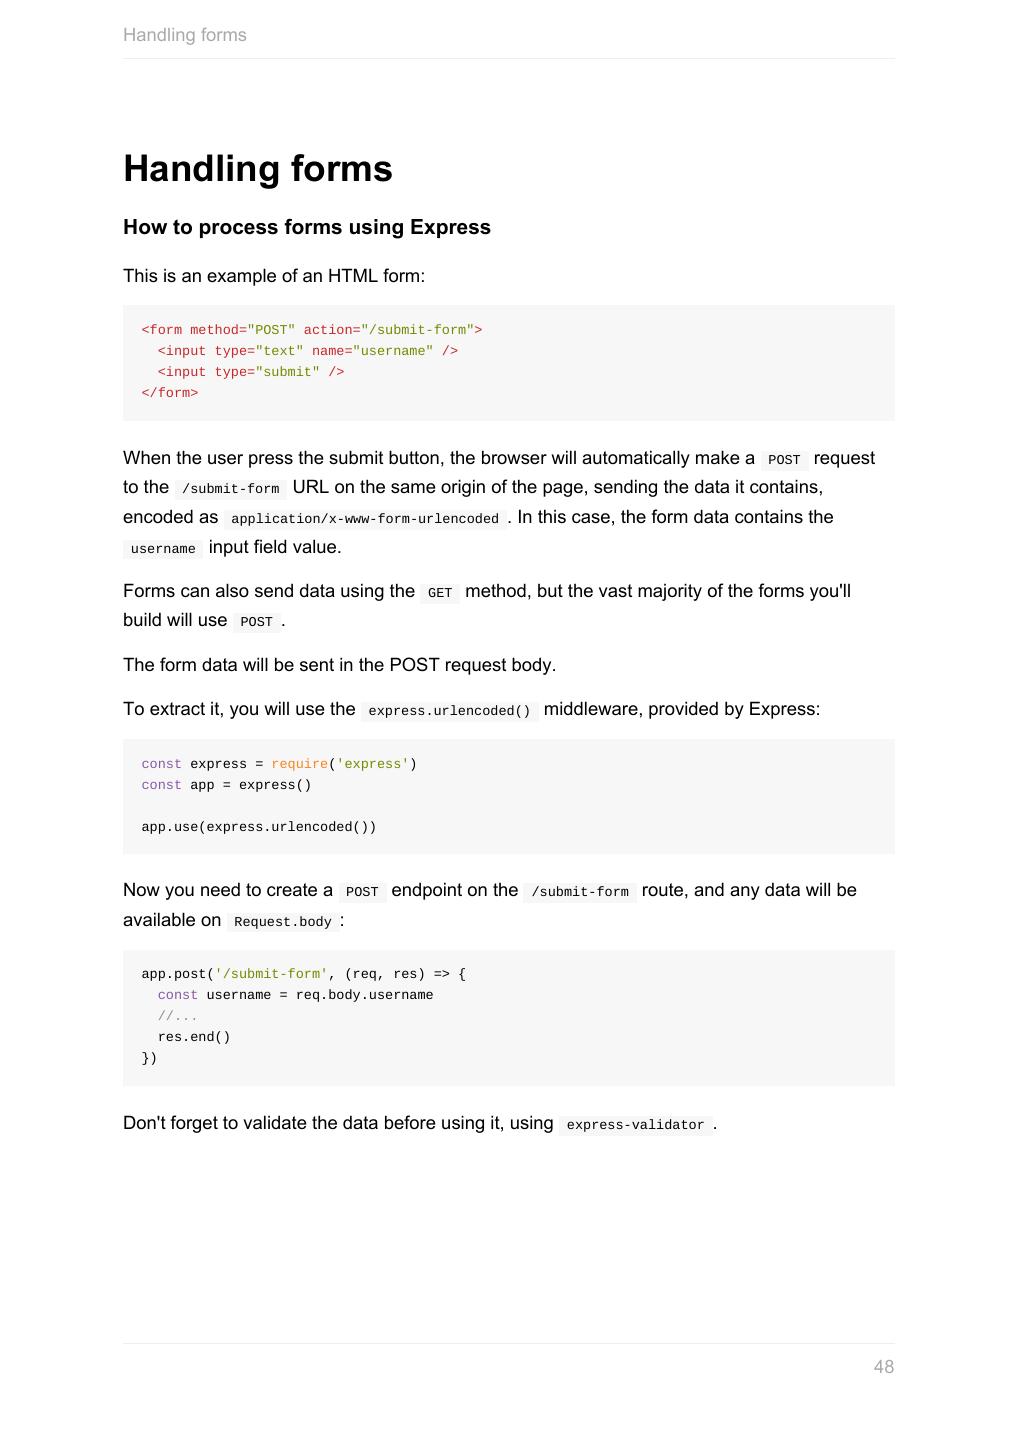
Task: Click the app.post('/submit-form') code line
Action: tap(303, 974)
